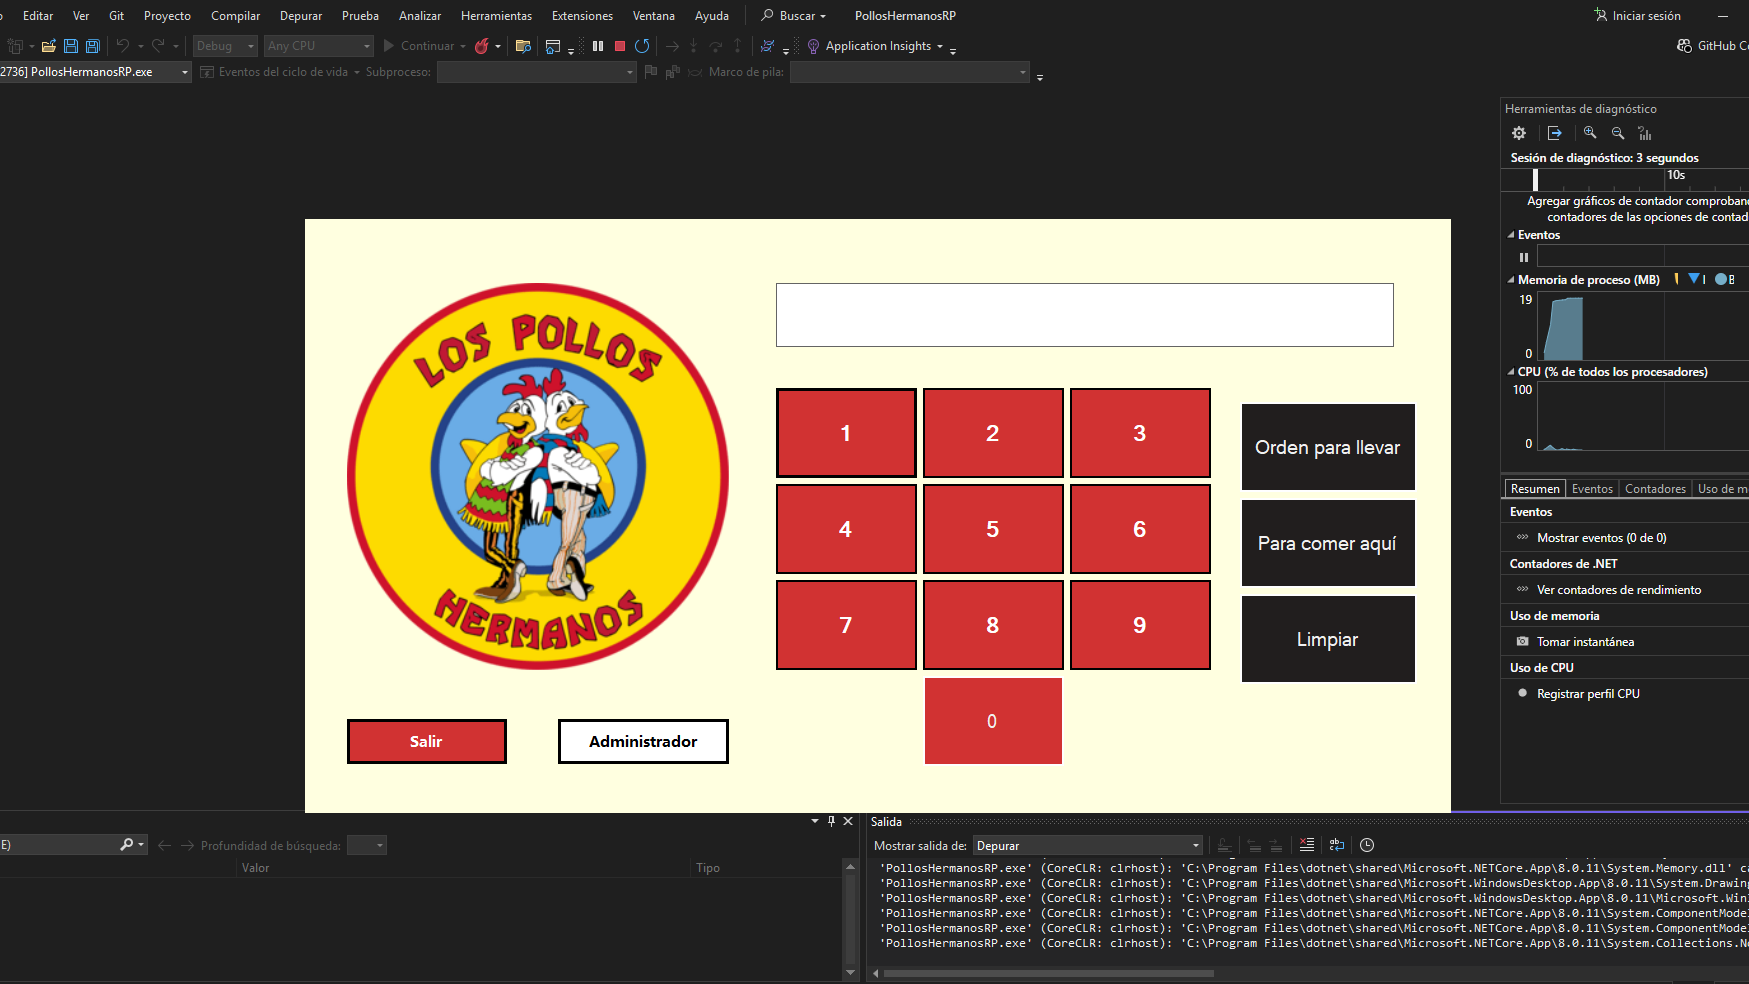1749x984 pixels.
Task: Click keypad button 0
Action: click(993, 721)
